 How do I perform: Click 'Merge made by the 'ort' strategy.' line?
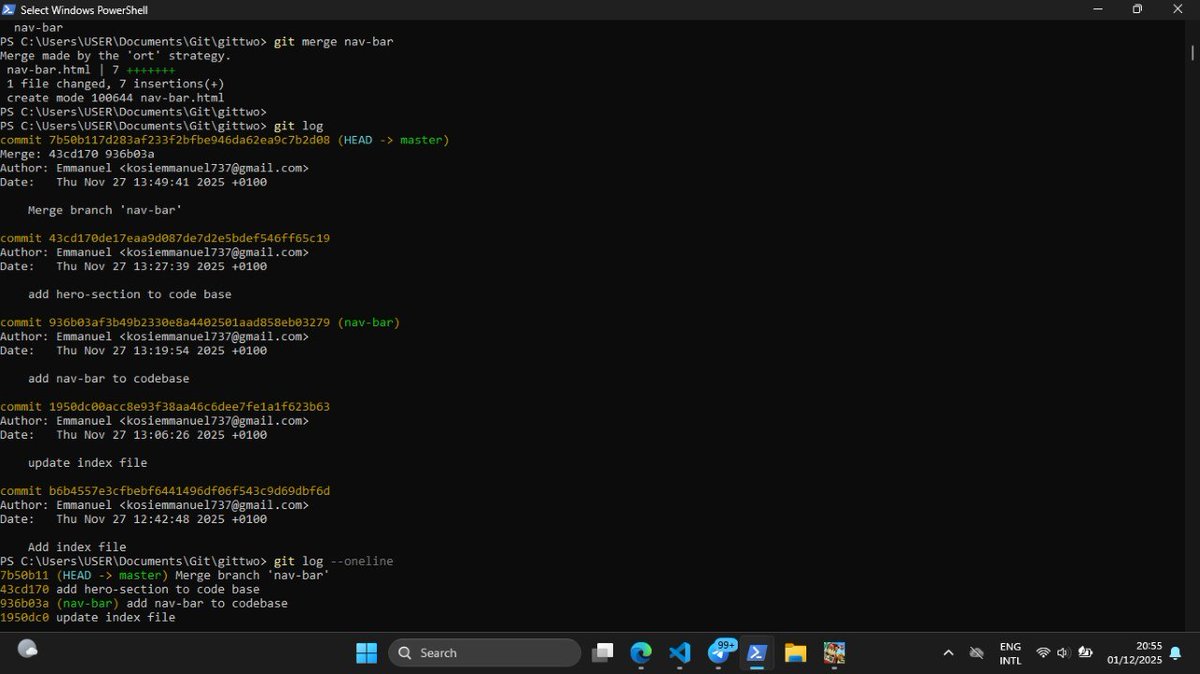pos(115,56)
